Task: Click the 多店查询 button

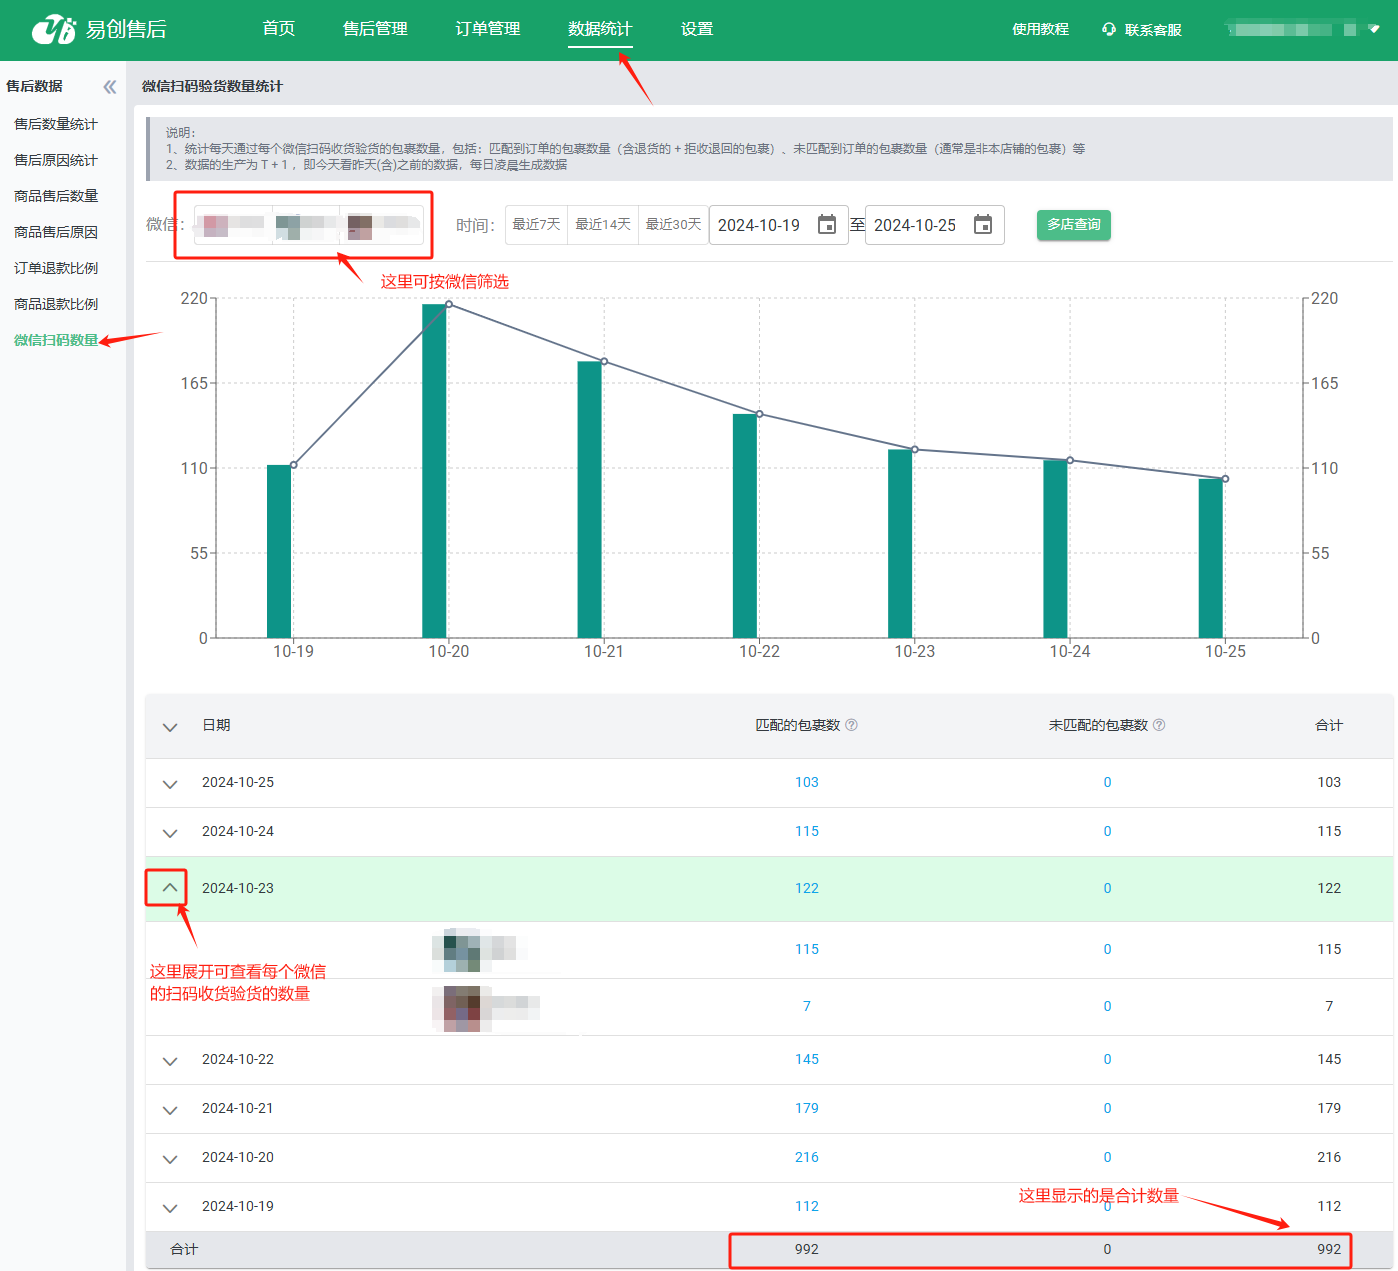Action: pos(1073,225)
